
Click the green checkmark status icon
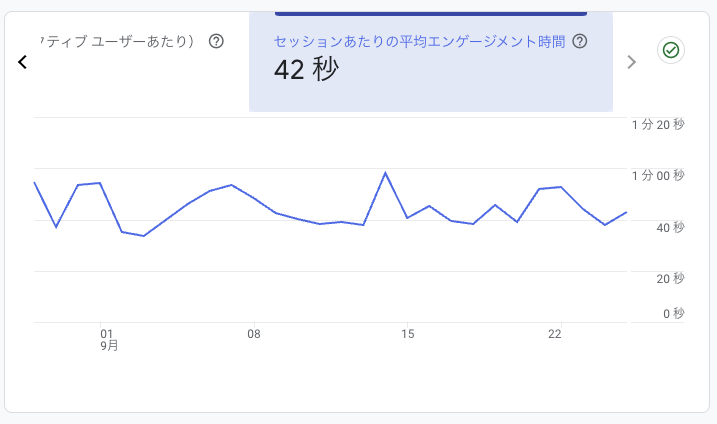tap(671, 50)
